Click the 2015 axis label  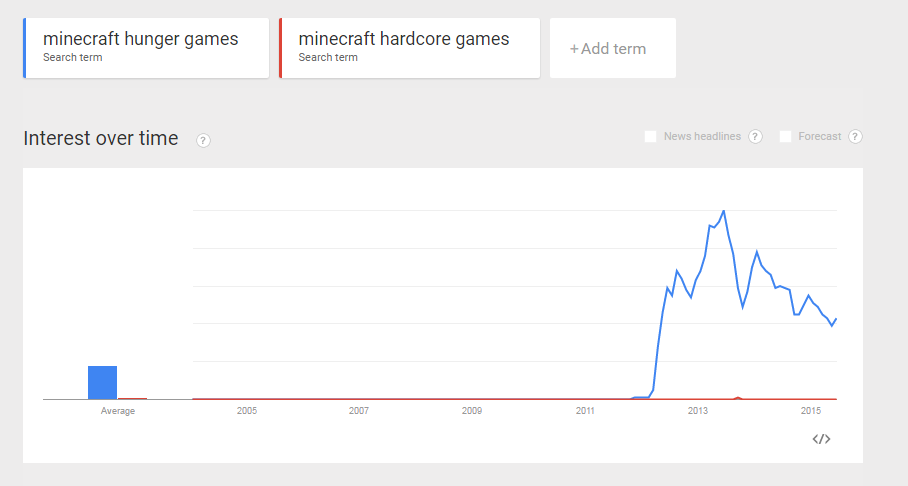coord(811,411)
